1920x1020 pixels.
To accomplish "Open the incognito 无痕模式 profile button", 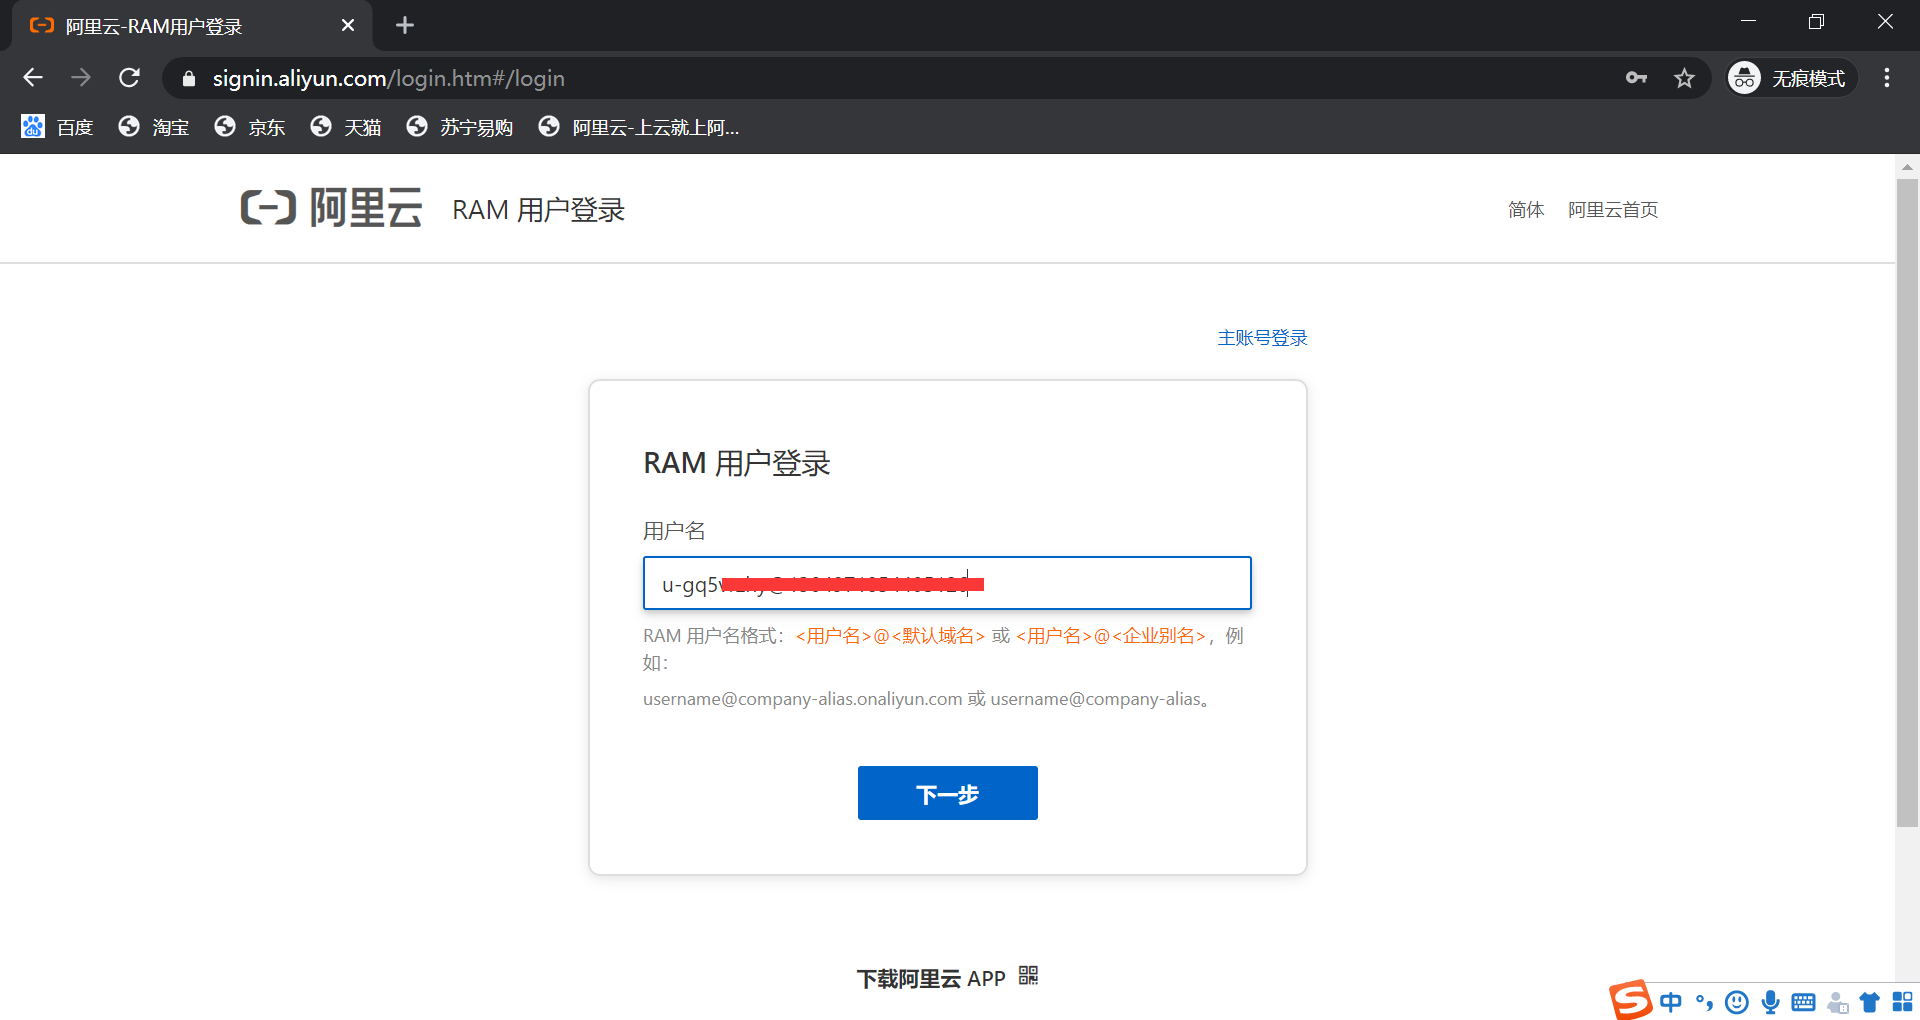I will pos(1791,78).
